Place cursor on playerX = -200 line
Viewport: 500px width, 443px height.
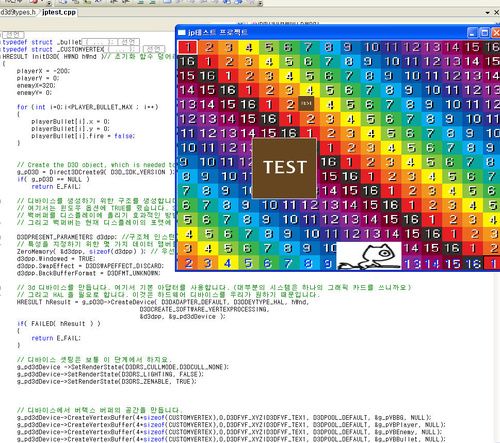click(x=43, y=71)
